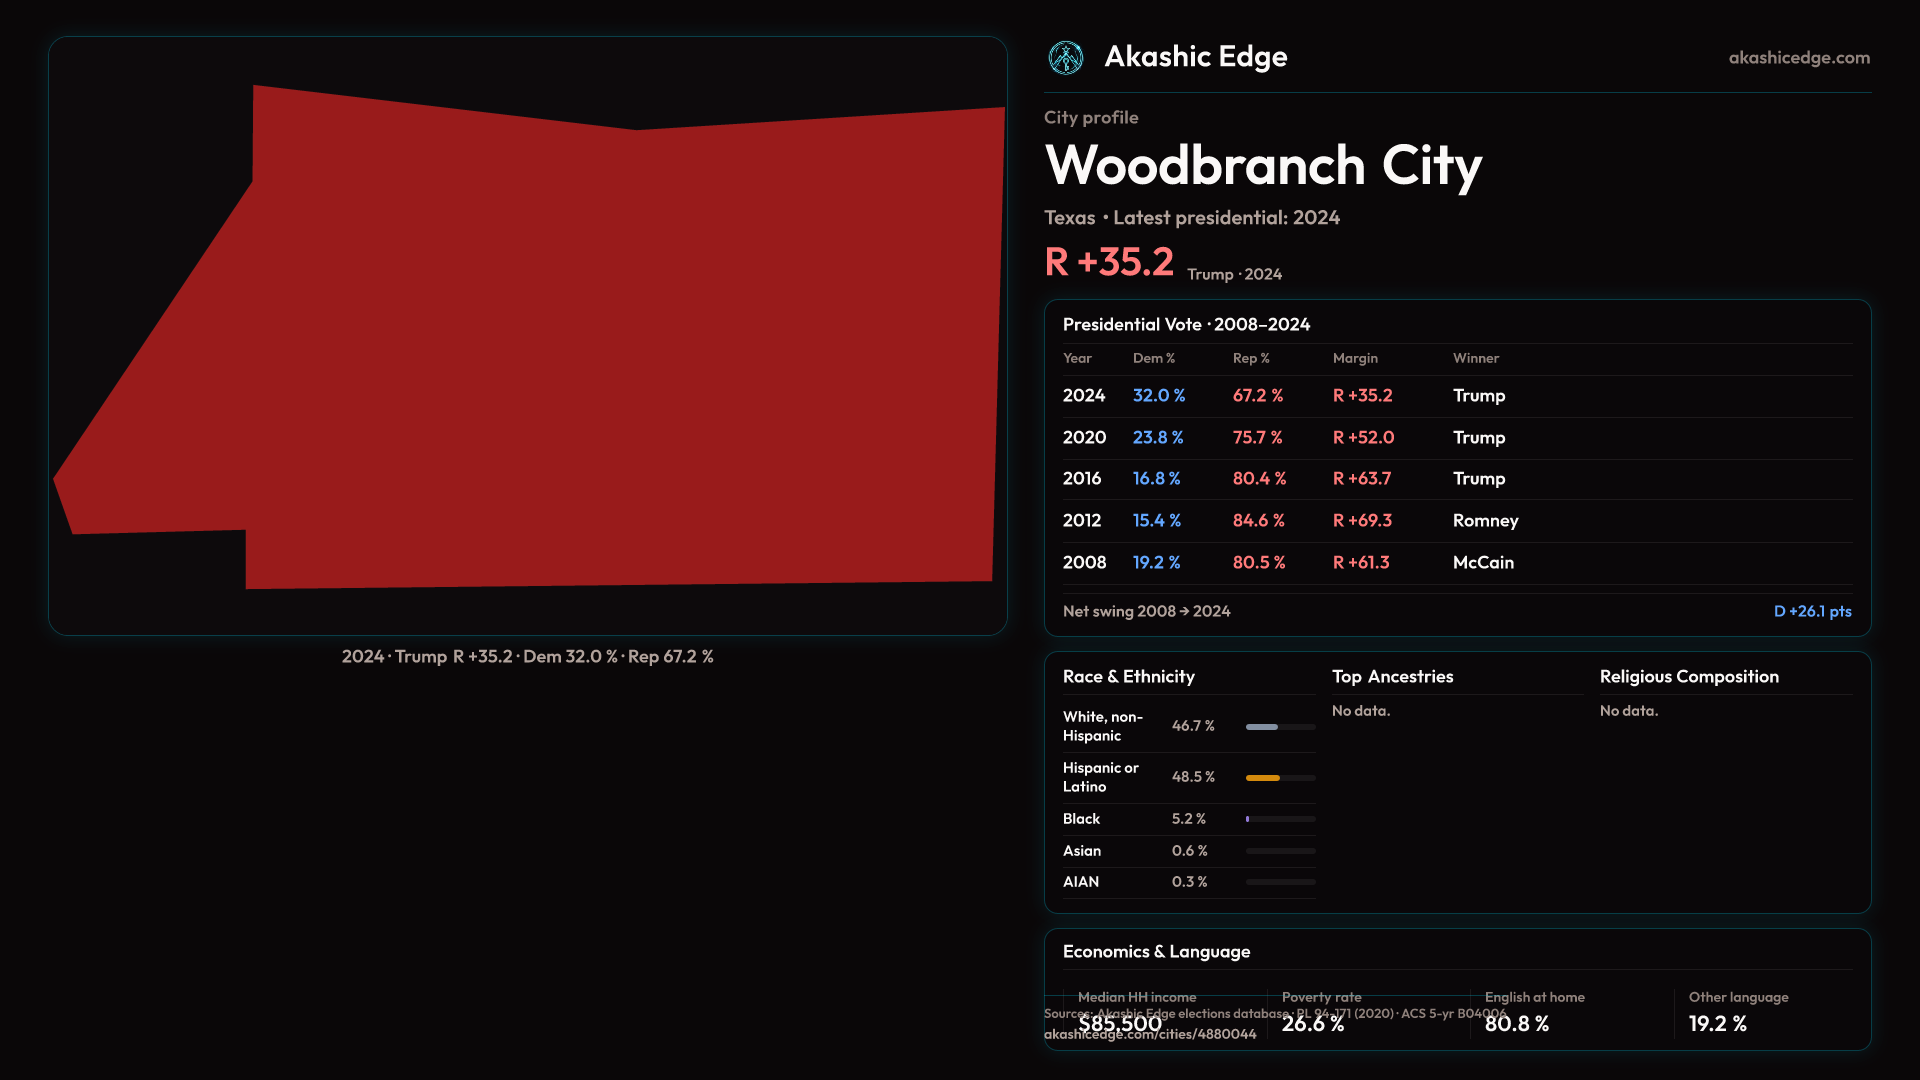Click the Woodbranch City title
Viewport: 1920px width, 1080px height.
point(1262,165)
